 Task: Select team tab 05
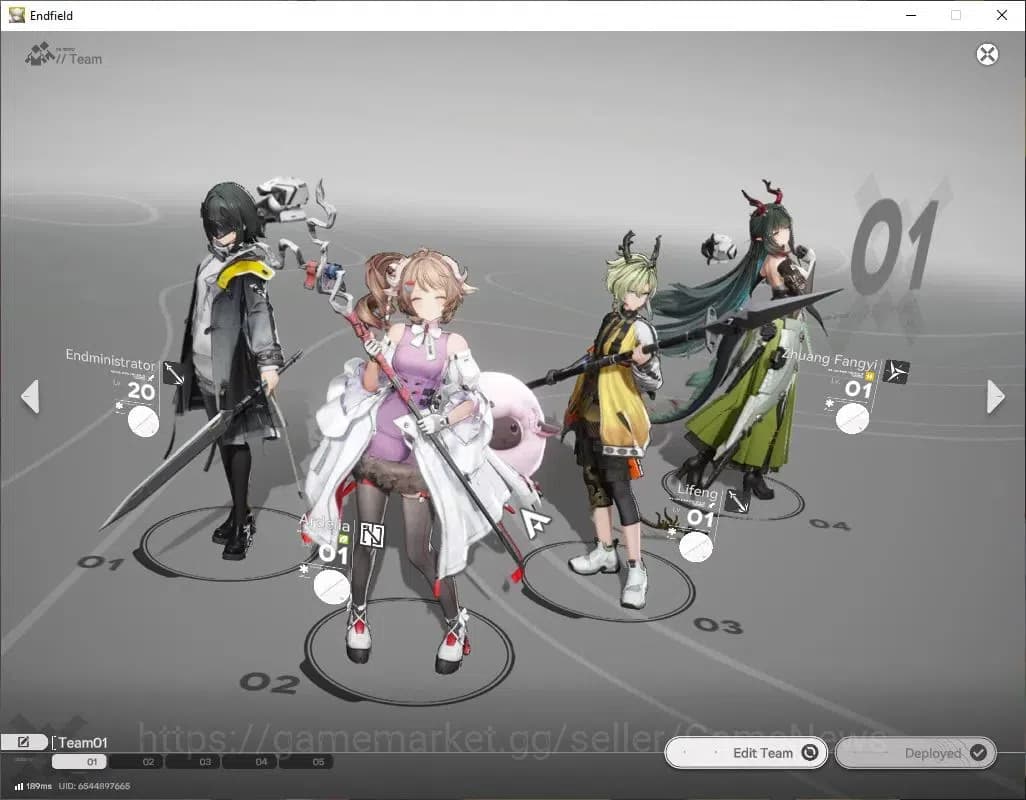click(x=307, y=761)
